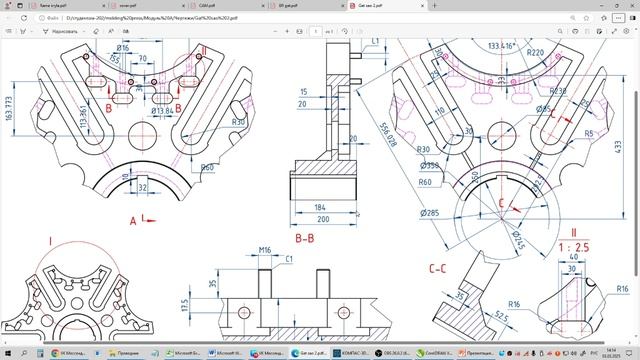
Task: Toggle the Edge sidebar button
Action: pyautogui.click(x=633, y=18)
